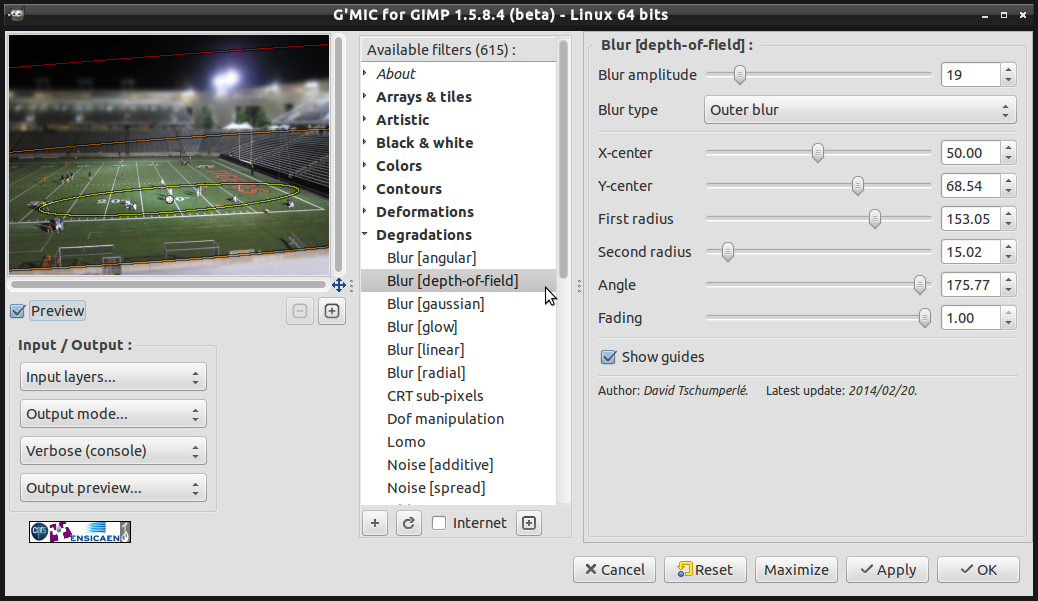Select the CRT sub-pixels filter
This screenshot has height=601, width=1038.
click(x=435, y=396)
